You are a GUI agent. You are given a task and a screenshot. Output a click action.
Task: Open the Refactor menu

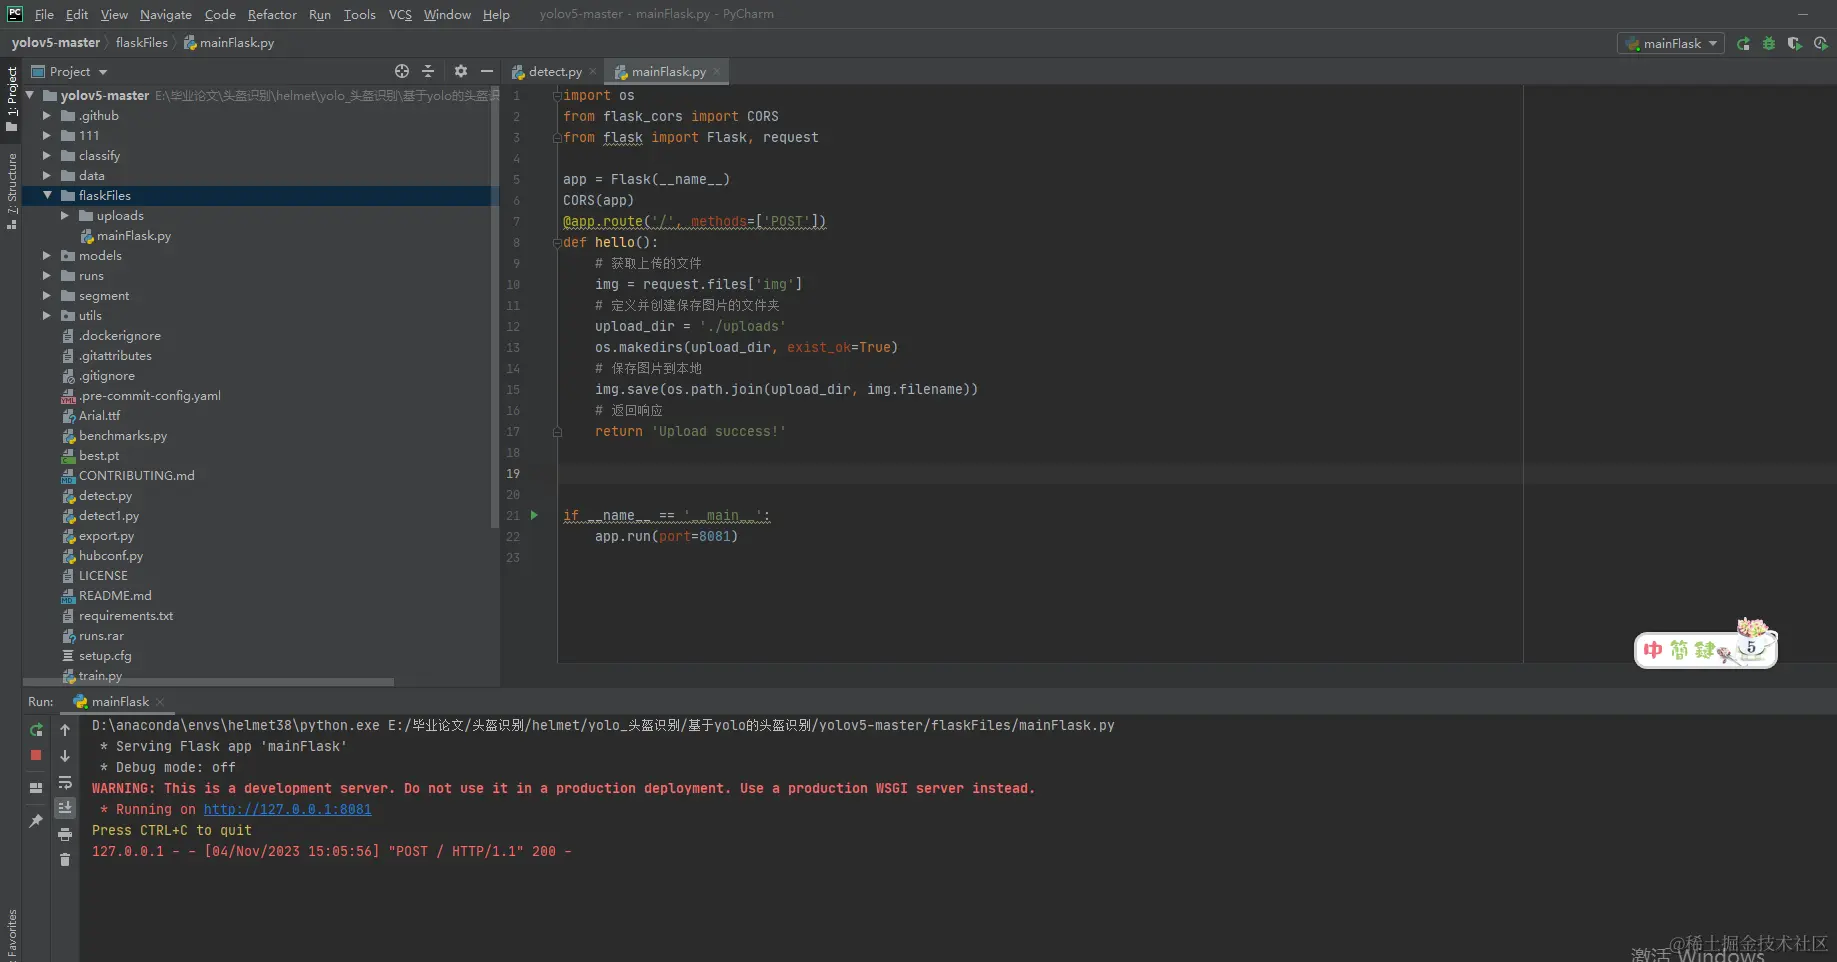point(272,14)
